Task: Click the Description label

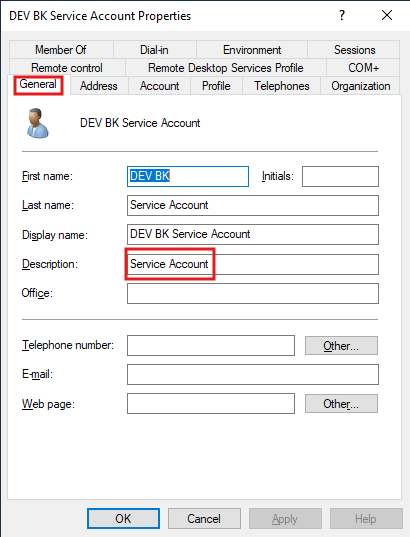Action: [50, 264]
